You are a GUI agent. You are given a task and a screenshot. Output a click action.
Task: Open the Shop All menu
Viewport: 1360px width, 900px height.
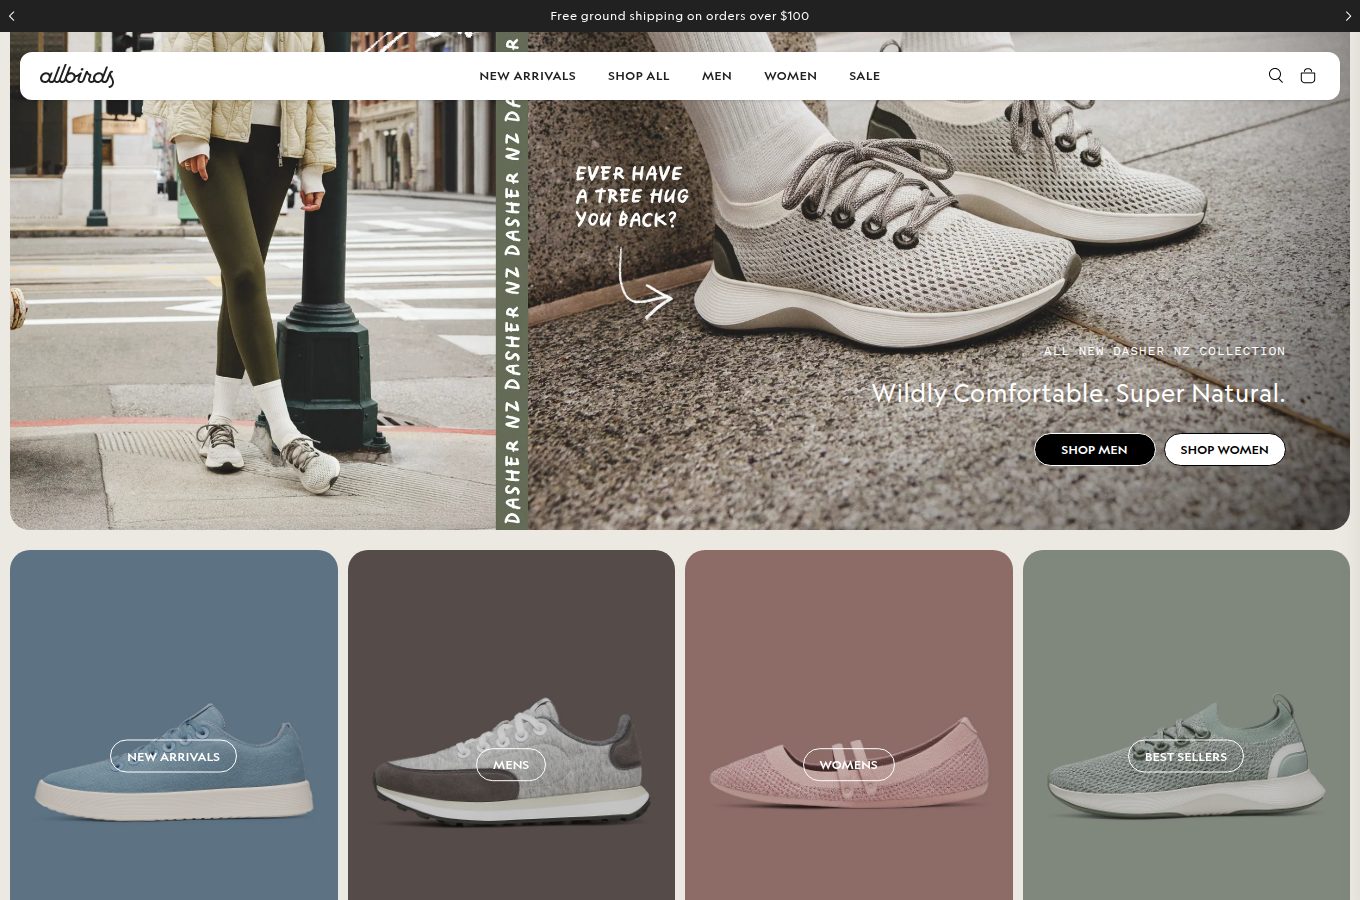[x=638, y=76]
